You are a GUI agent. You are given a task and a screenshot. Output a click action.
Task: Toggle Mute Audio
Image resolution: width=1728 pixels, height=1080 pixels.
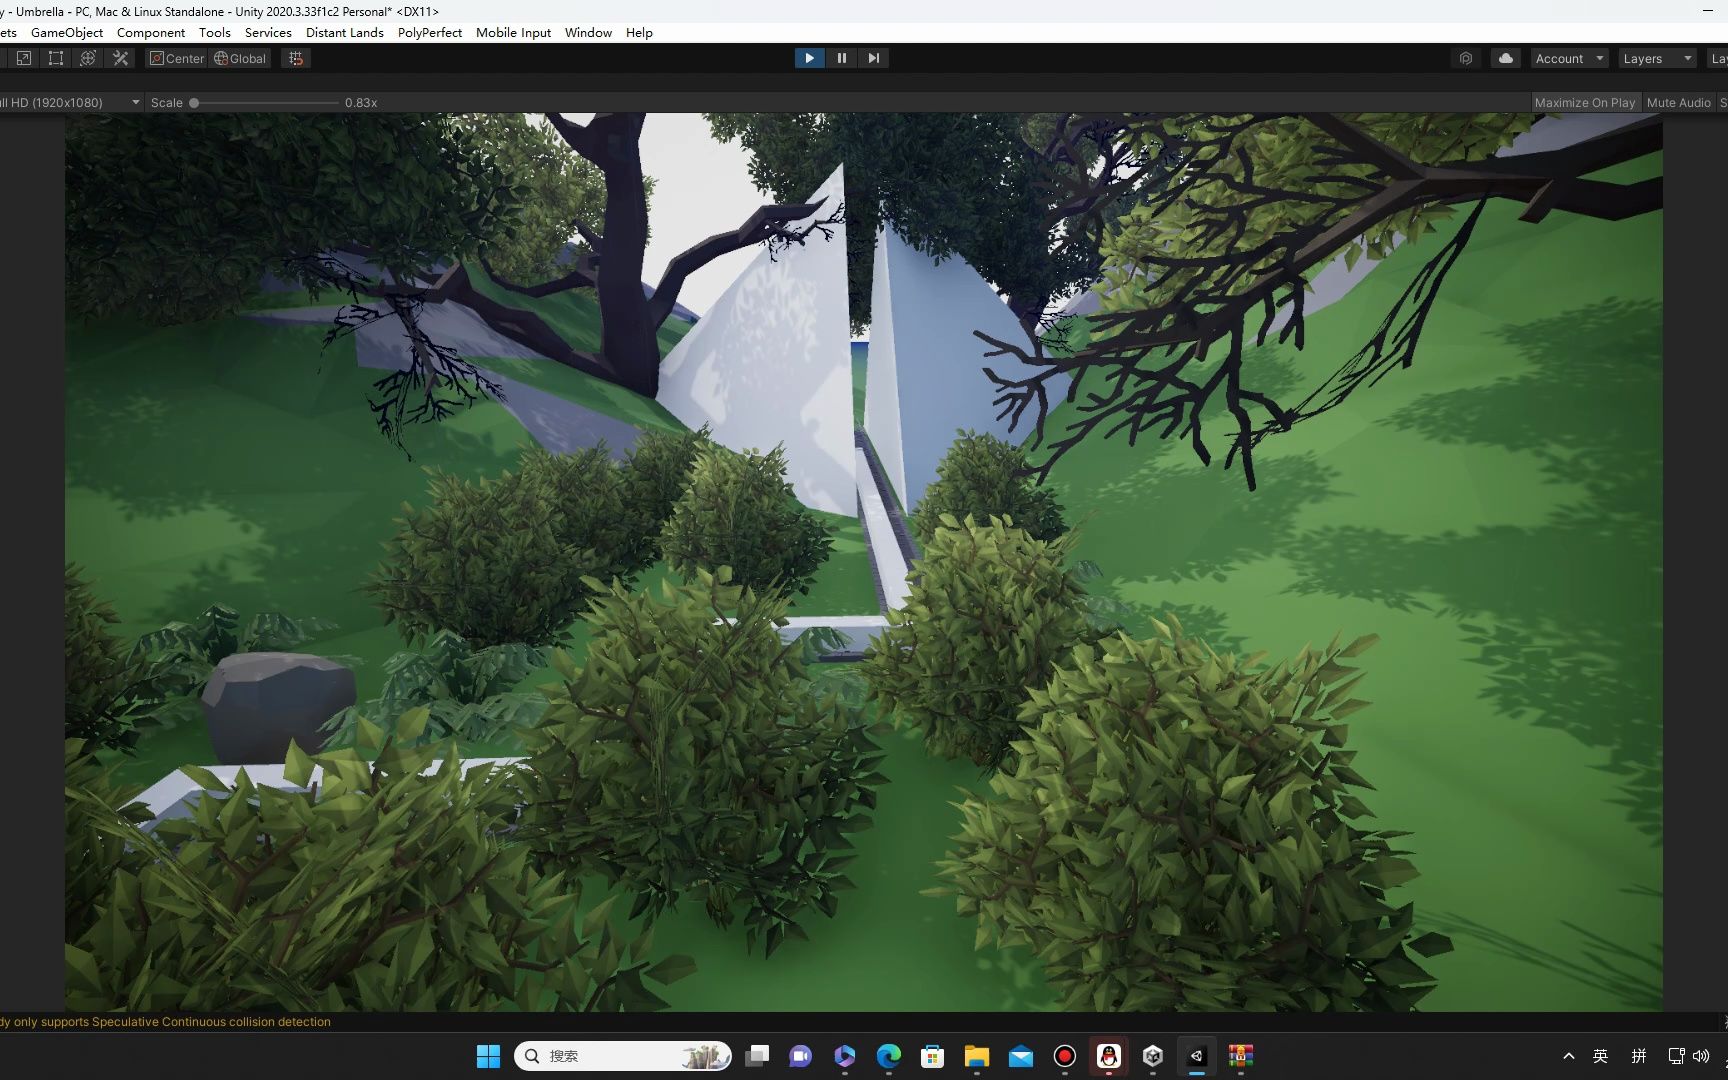click(x=1678, y=102)
